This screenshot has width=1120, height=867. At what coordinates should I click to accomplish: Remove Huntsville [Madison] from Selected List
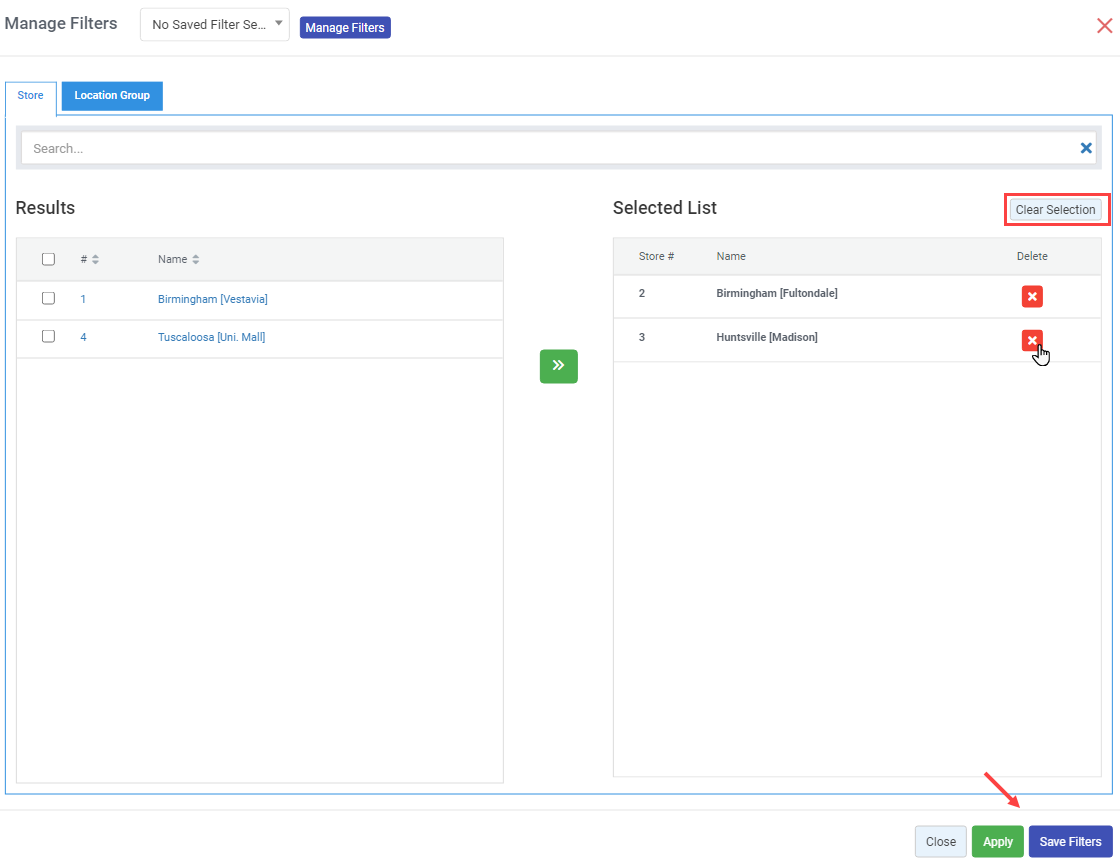click(x=1032, y=340)
